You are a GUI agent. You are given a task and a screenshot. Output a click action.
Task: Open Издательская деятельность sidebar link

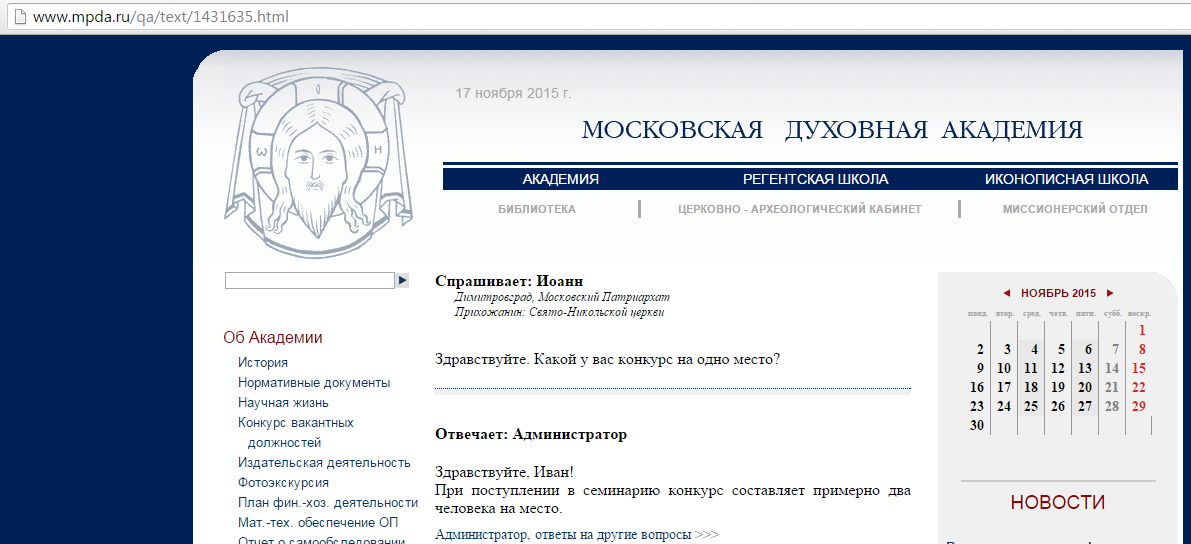point(324,463)
